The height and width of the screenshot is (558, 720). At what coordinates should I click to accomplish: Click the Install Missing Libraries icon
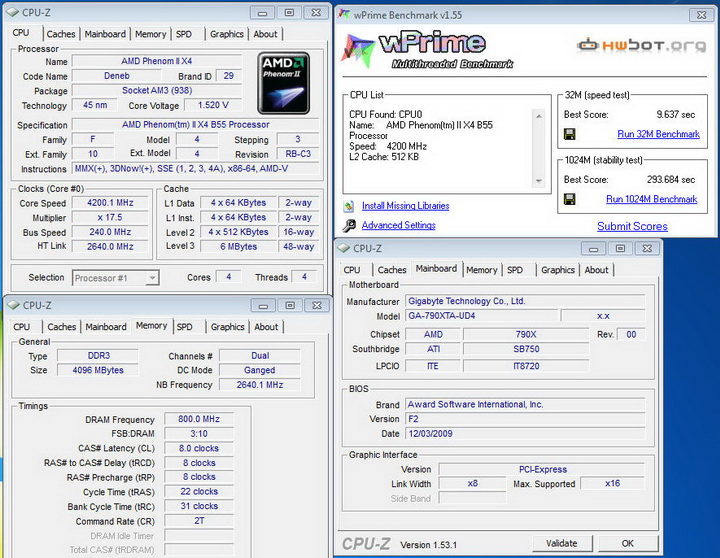(349, 206)
